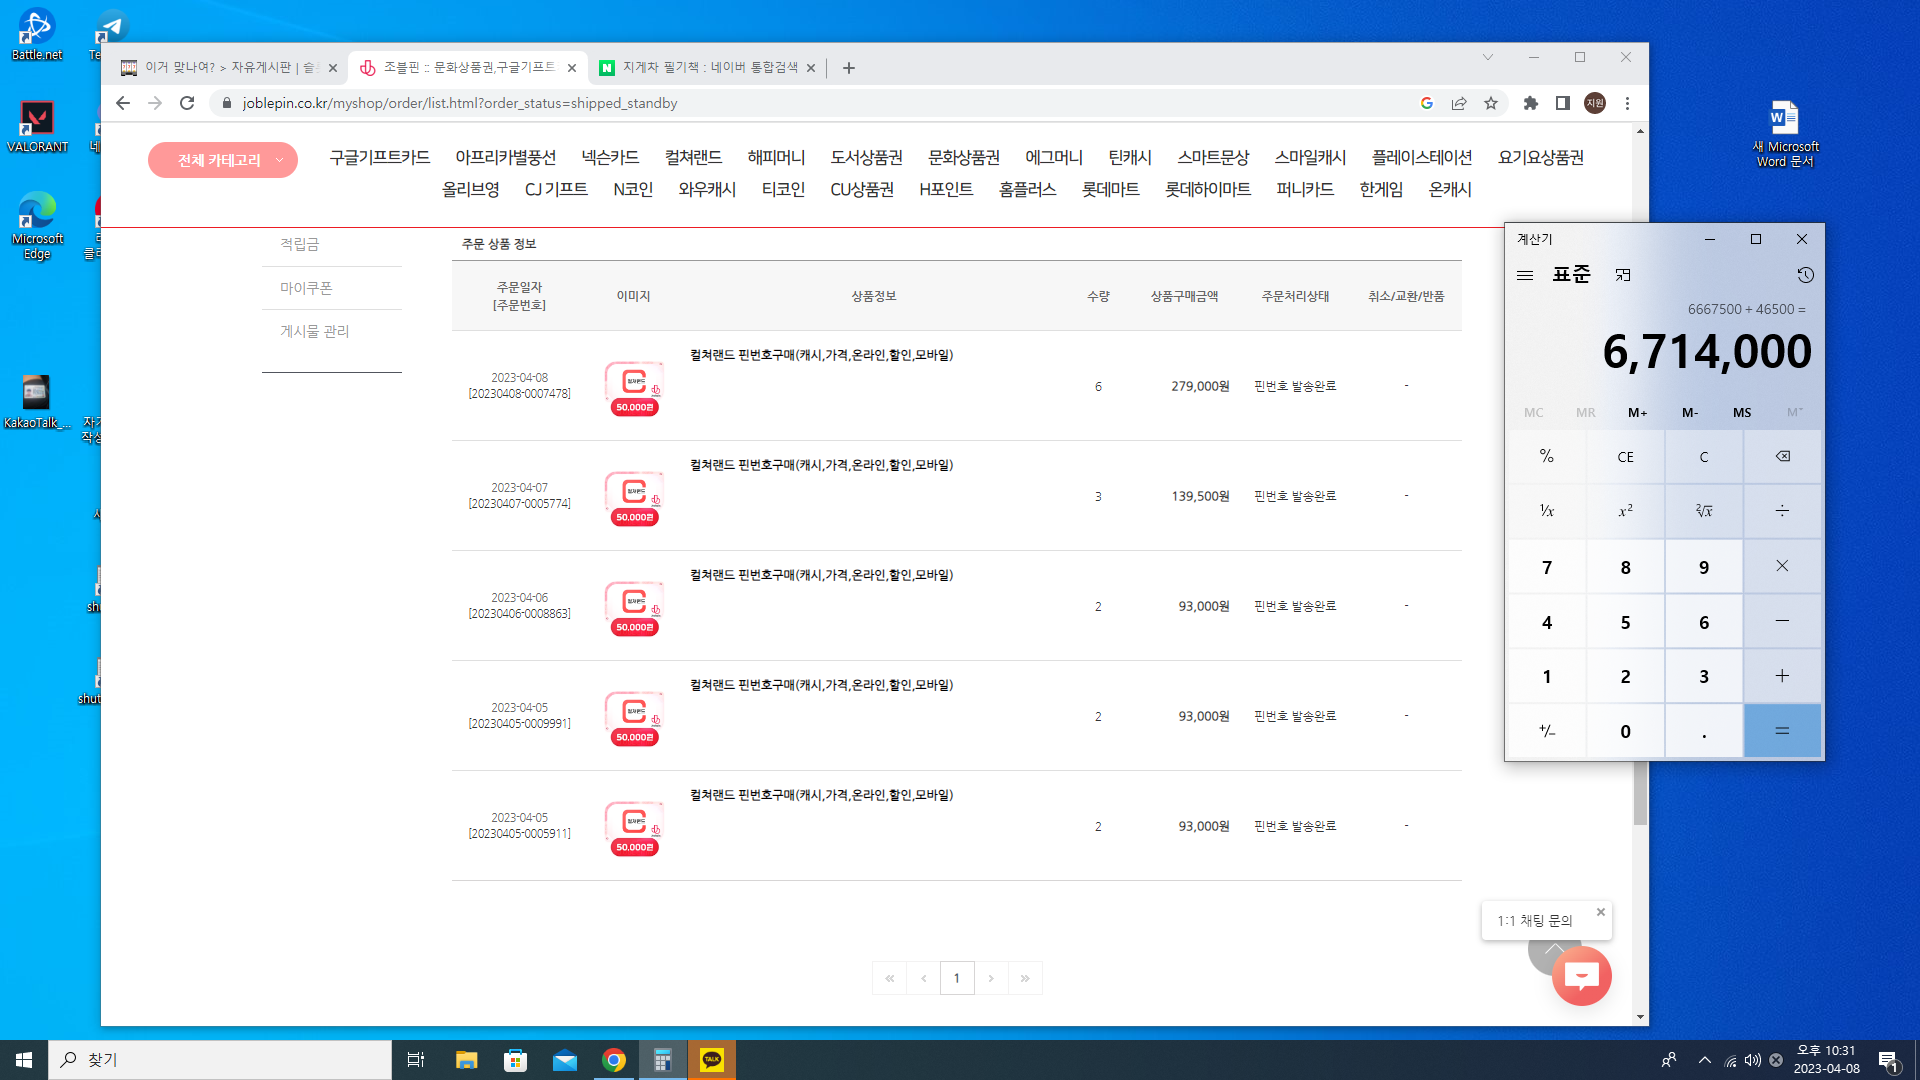Open the red chat bubble widget
The height and width of the screenshot is (1080, 1920).
pos(1582,976)
